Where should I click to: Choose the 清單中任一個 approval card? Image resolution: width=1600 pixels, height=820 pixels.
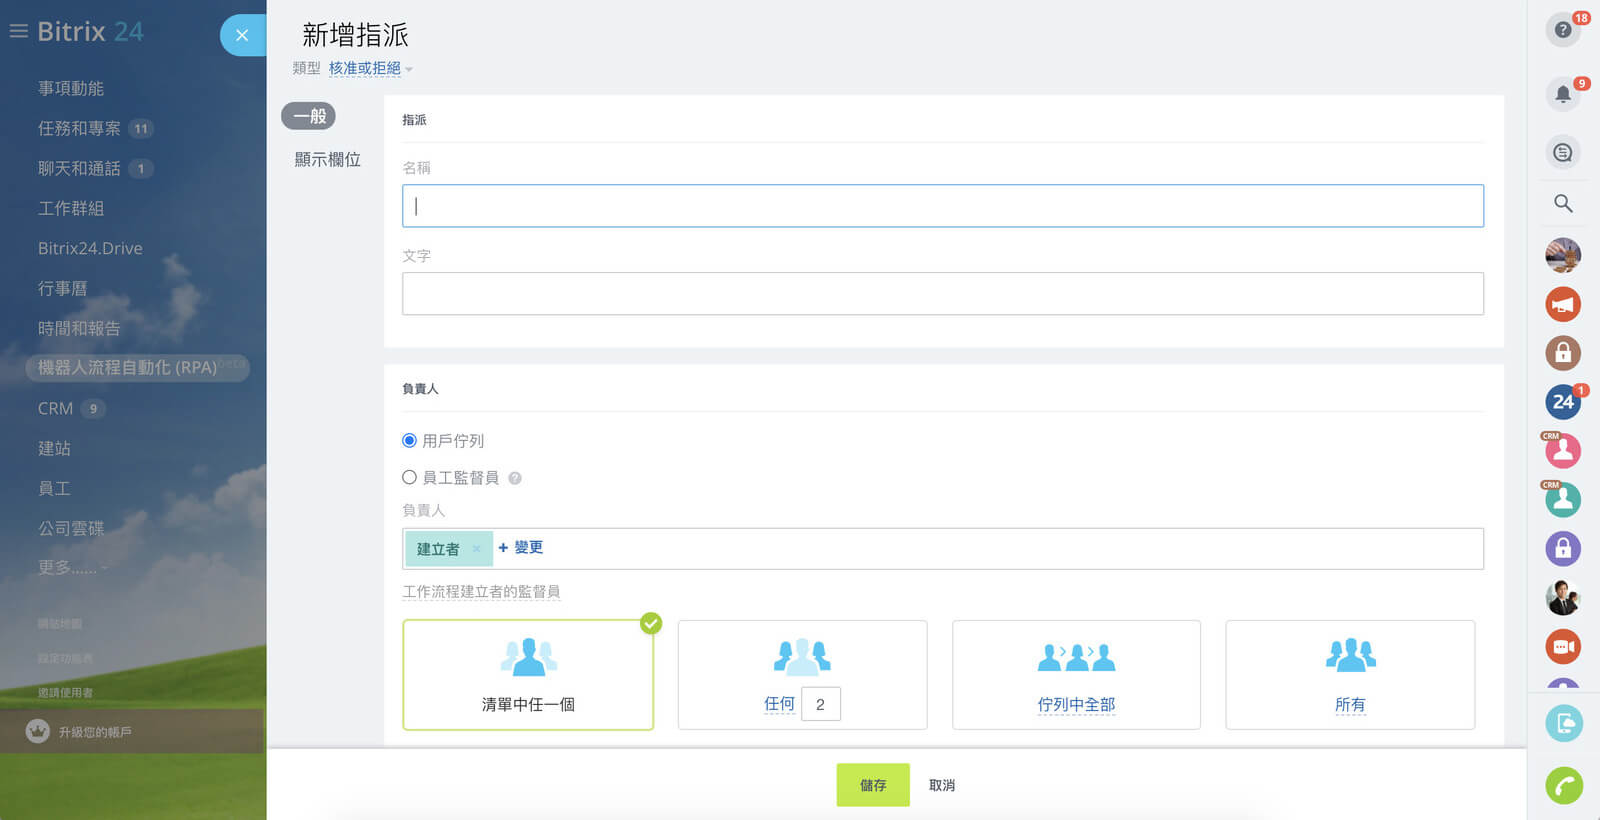[528, 675]
